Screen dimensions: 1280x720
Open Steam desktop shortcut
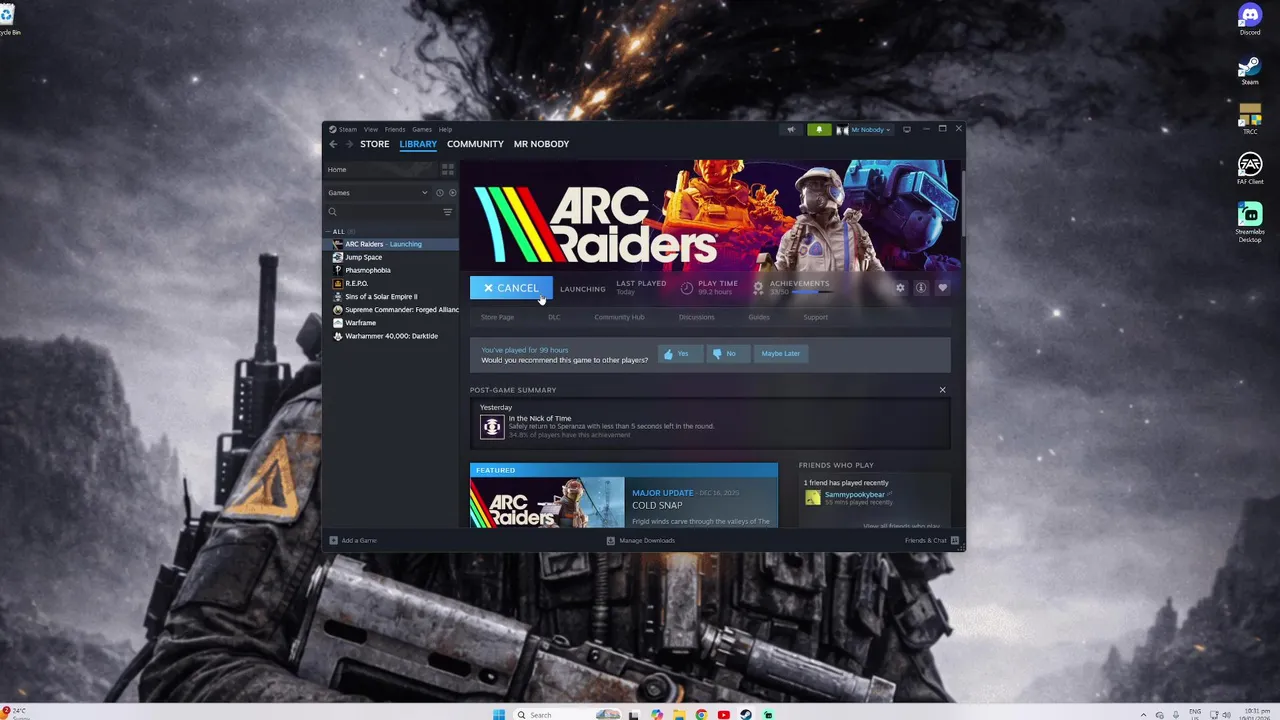(1250, 70)
